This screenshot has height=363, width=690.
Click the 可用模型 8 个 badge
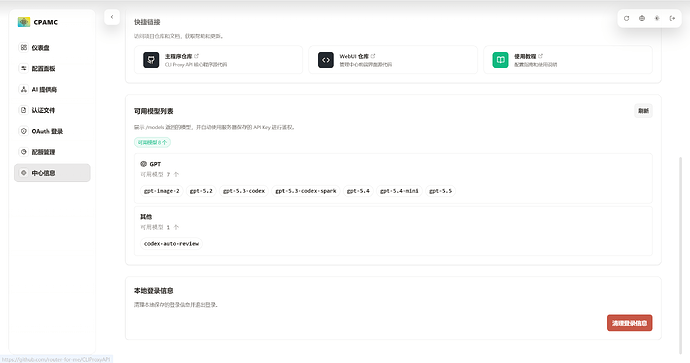click(x=152, y=143)
